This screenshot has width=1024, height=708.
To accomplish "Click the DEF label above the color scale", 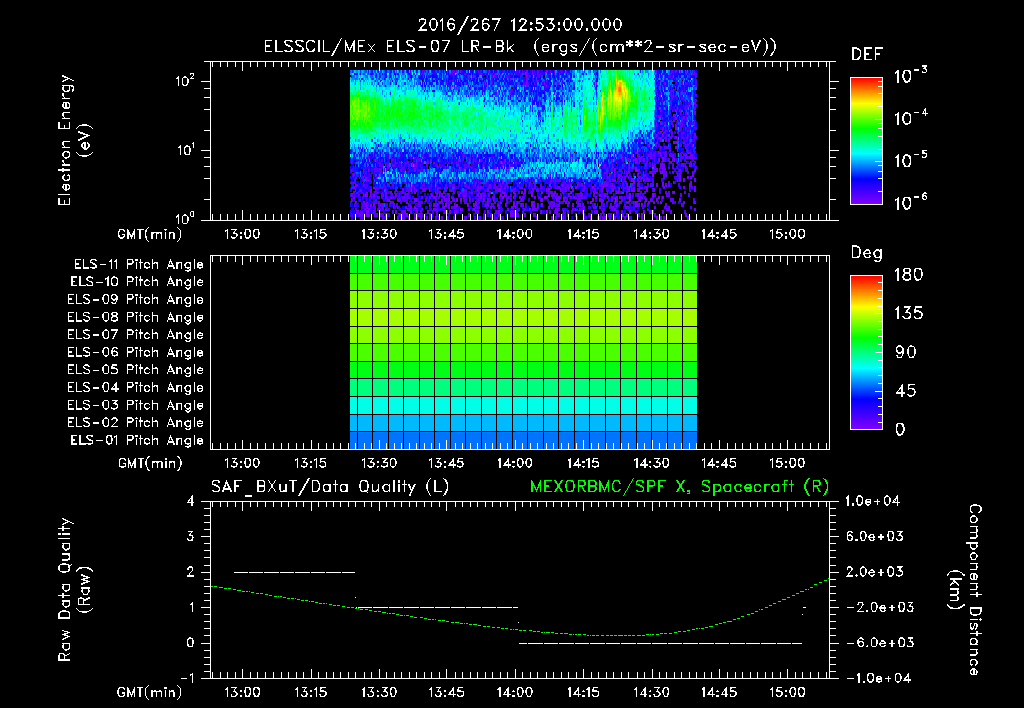I will click(867, 55).
